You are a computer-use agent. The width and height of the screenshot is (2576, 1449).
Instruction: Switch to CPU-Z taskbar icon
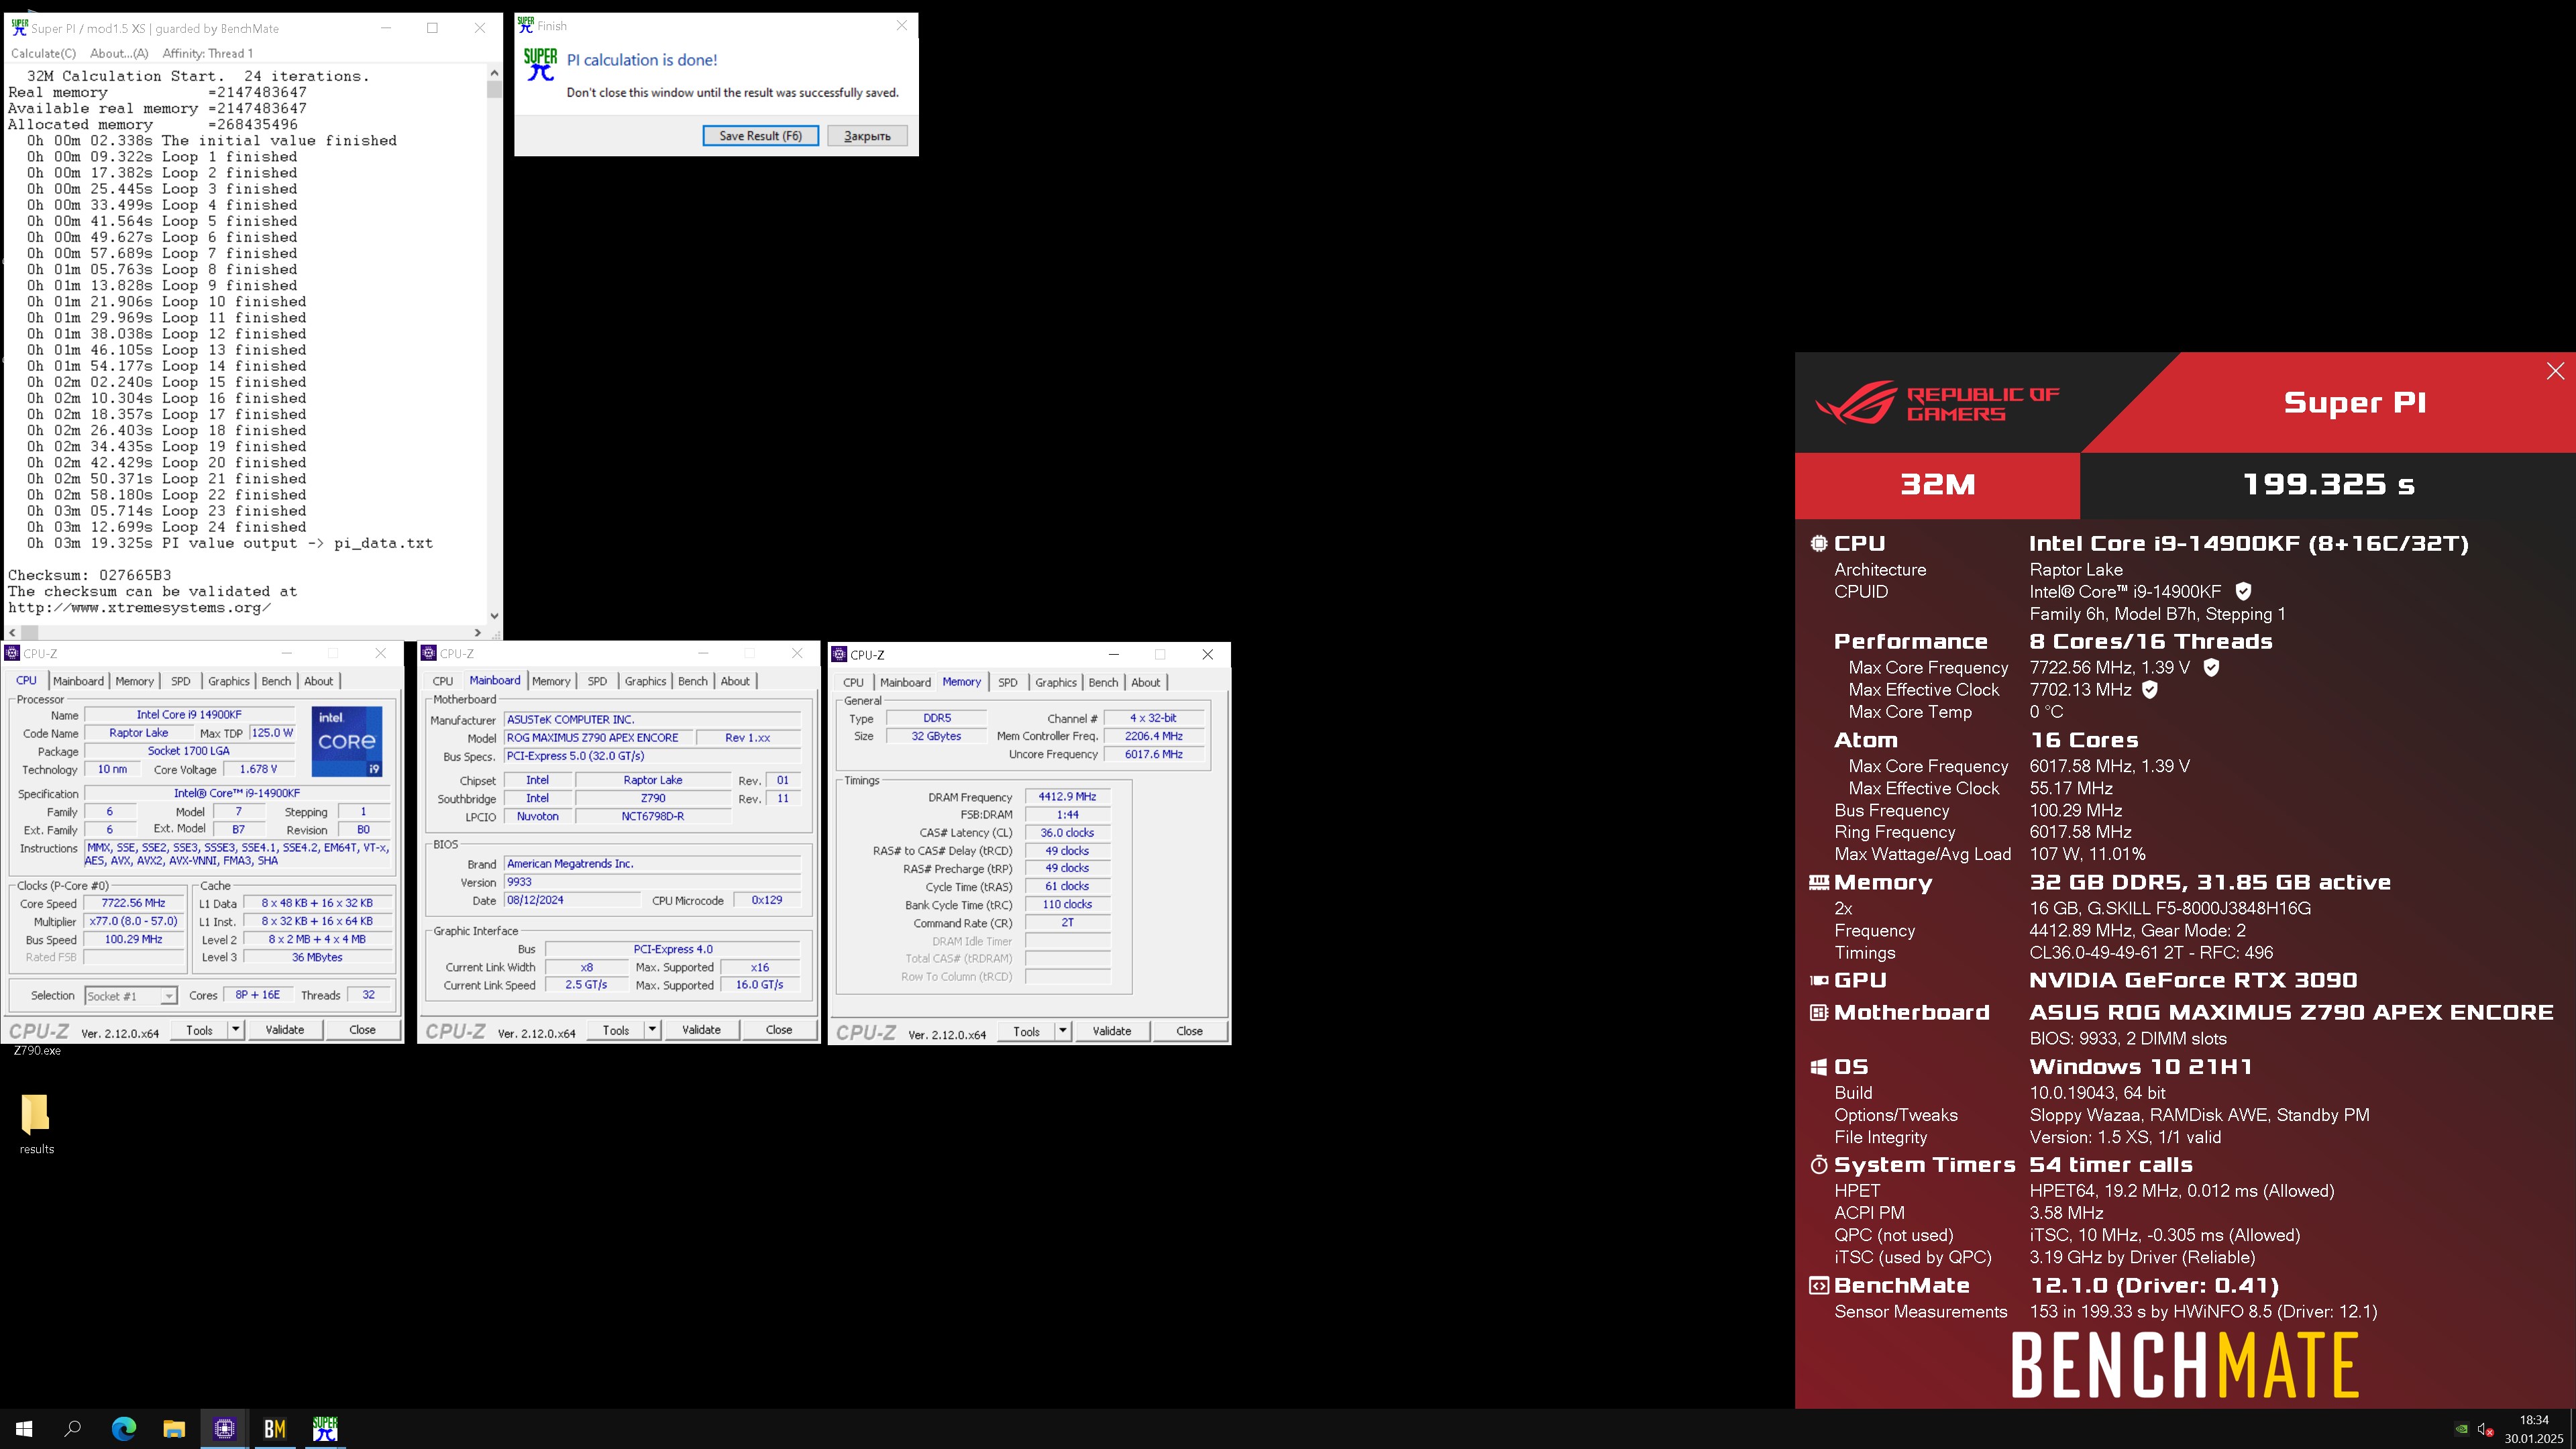pyautogui.click(x=225, y=1429)
